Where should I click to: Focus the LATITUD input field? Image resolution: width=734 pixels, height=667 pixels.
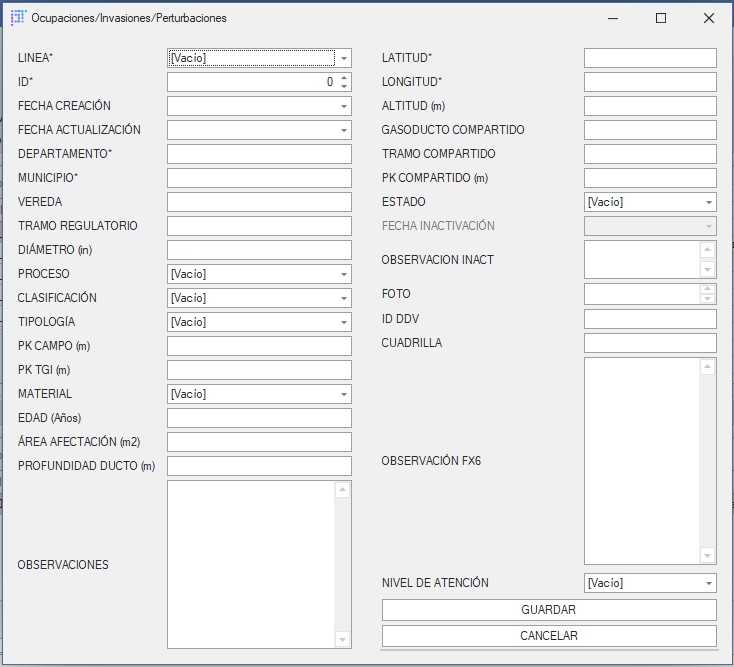click(x=650, y=58)
